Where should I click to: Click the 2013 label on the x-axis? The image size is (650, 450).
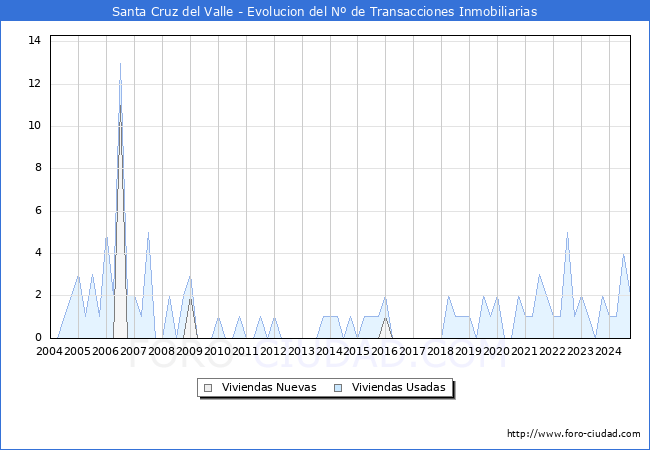(x=301, y=352)
